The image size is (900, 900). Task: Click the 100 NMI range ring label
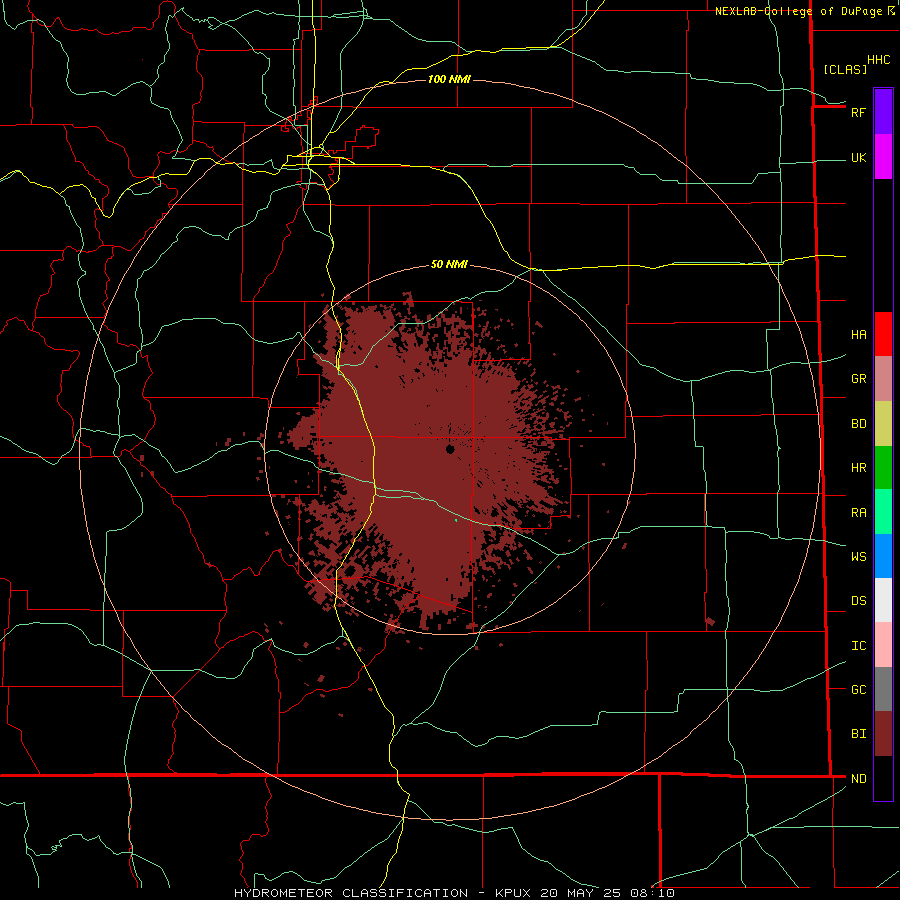[449, 79]
